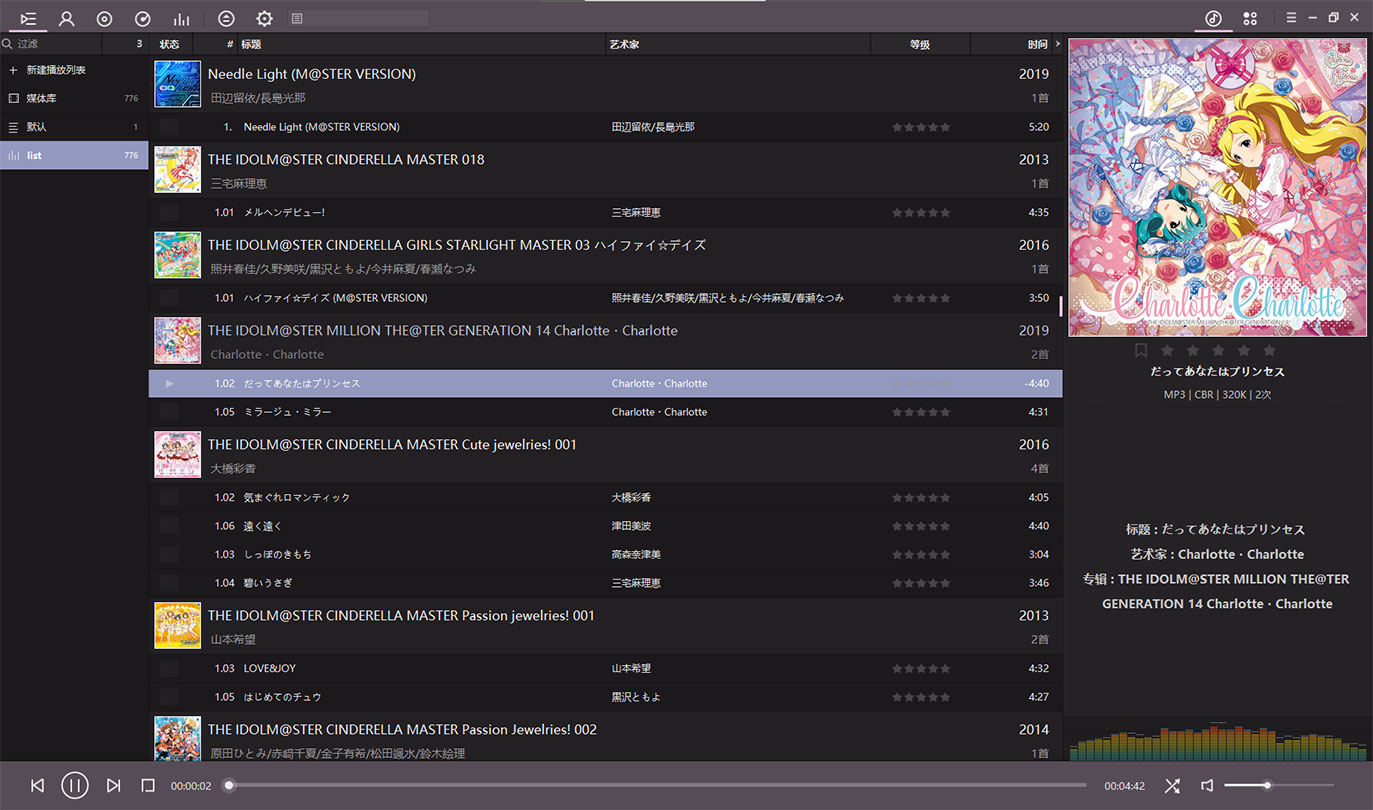Select the 媒体库 library item
Viewport: 1373px width, 810px height.
[74, 98]
